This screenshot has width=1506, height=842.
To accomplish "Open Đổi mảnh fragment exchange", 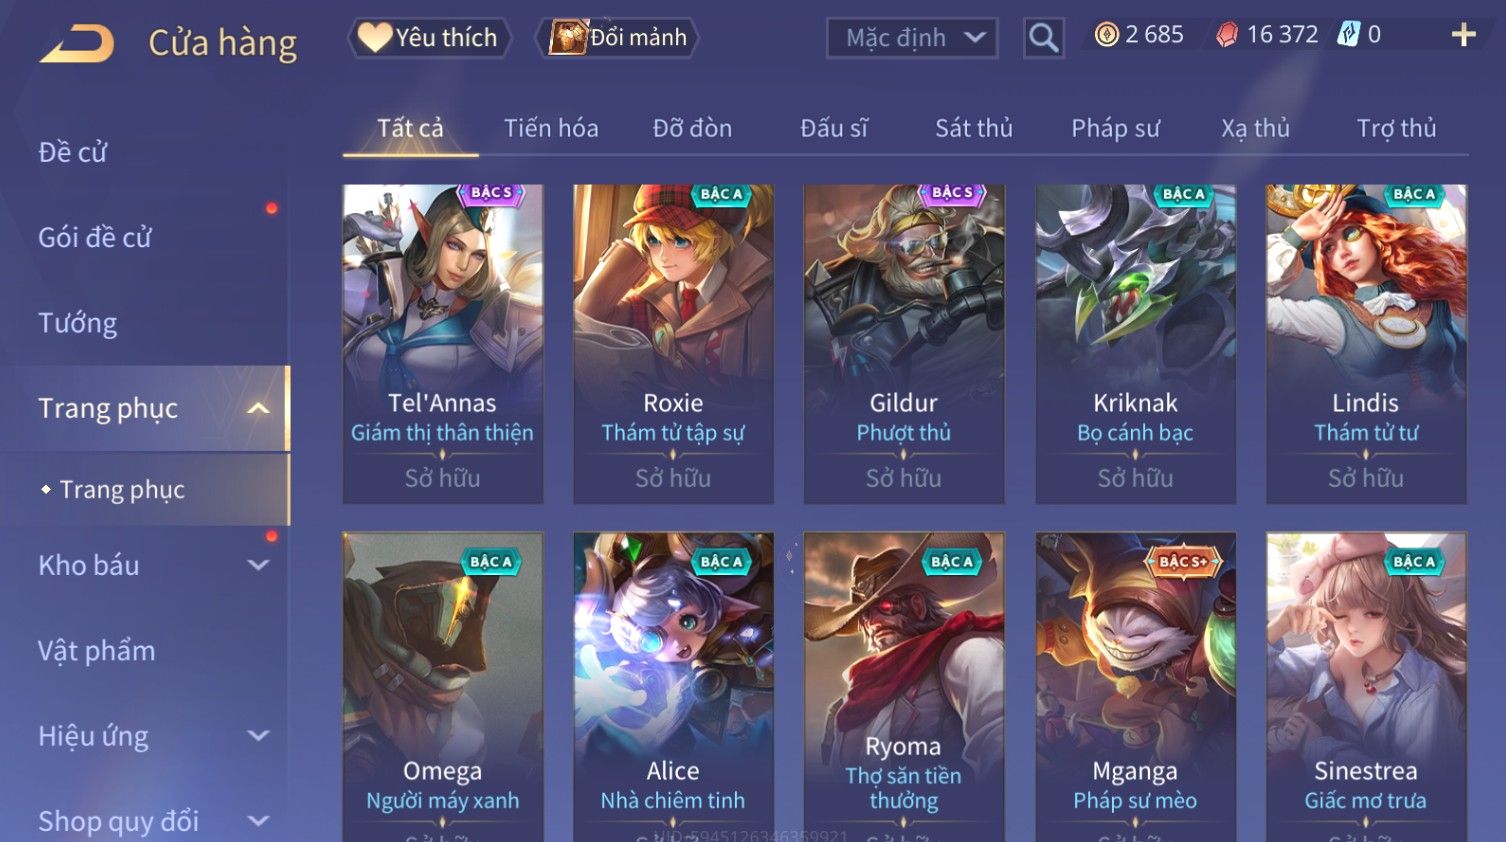I will (621, 38).
